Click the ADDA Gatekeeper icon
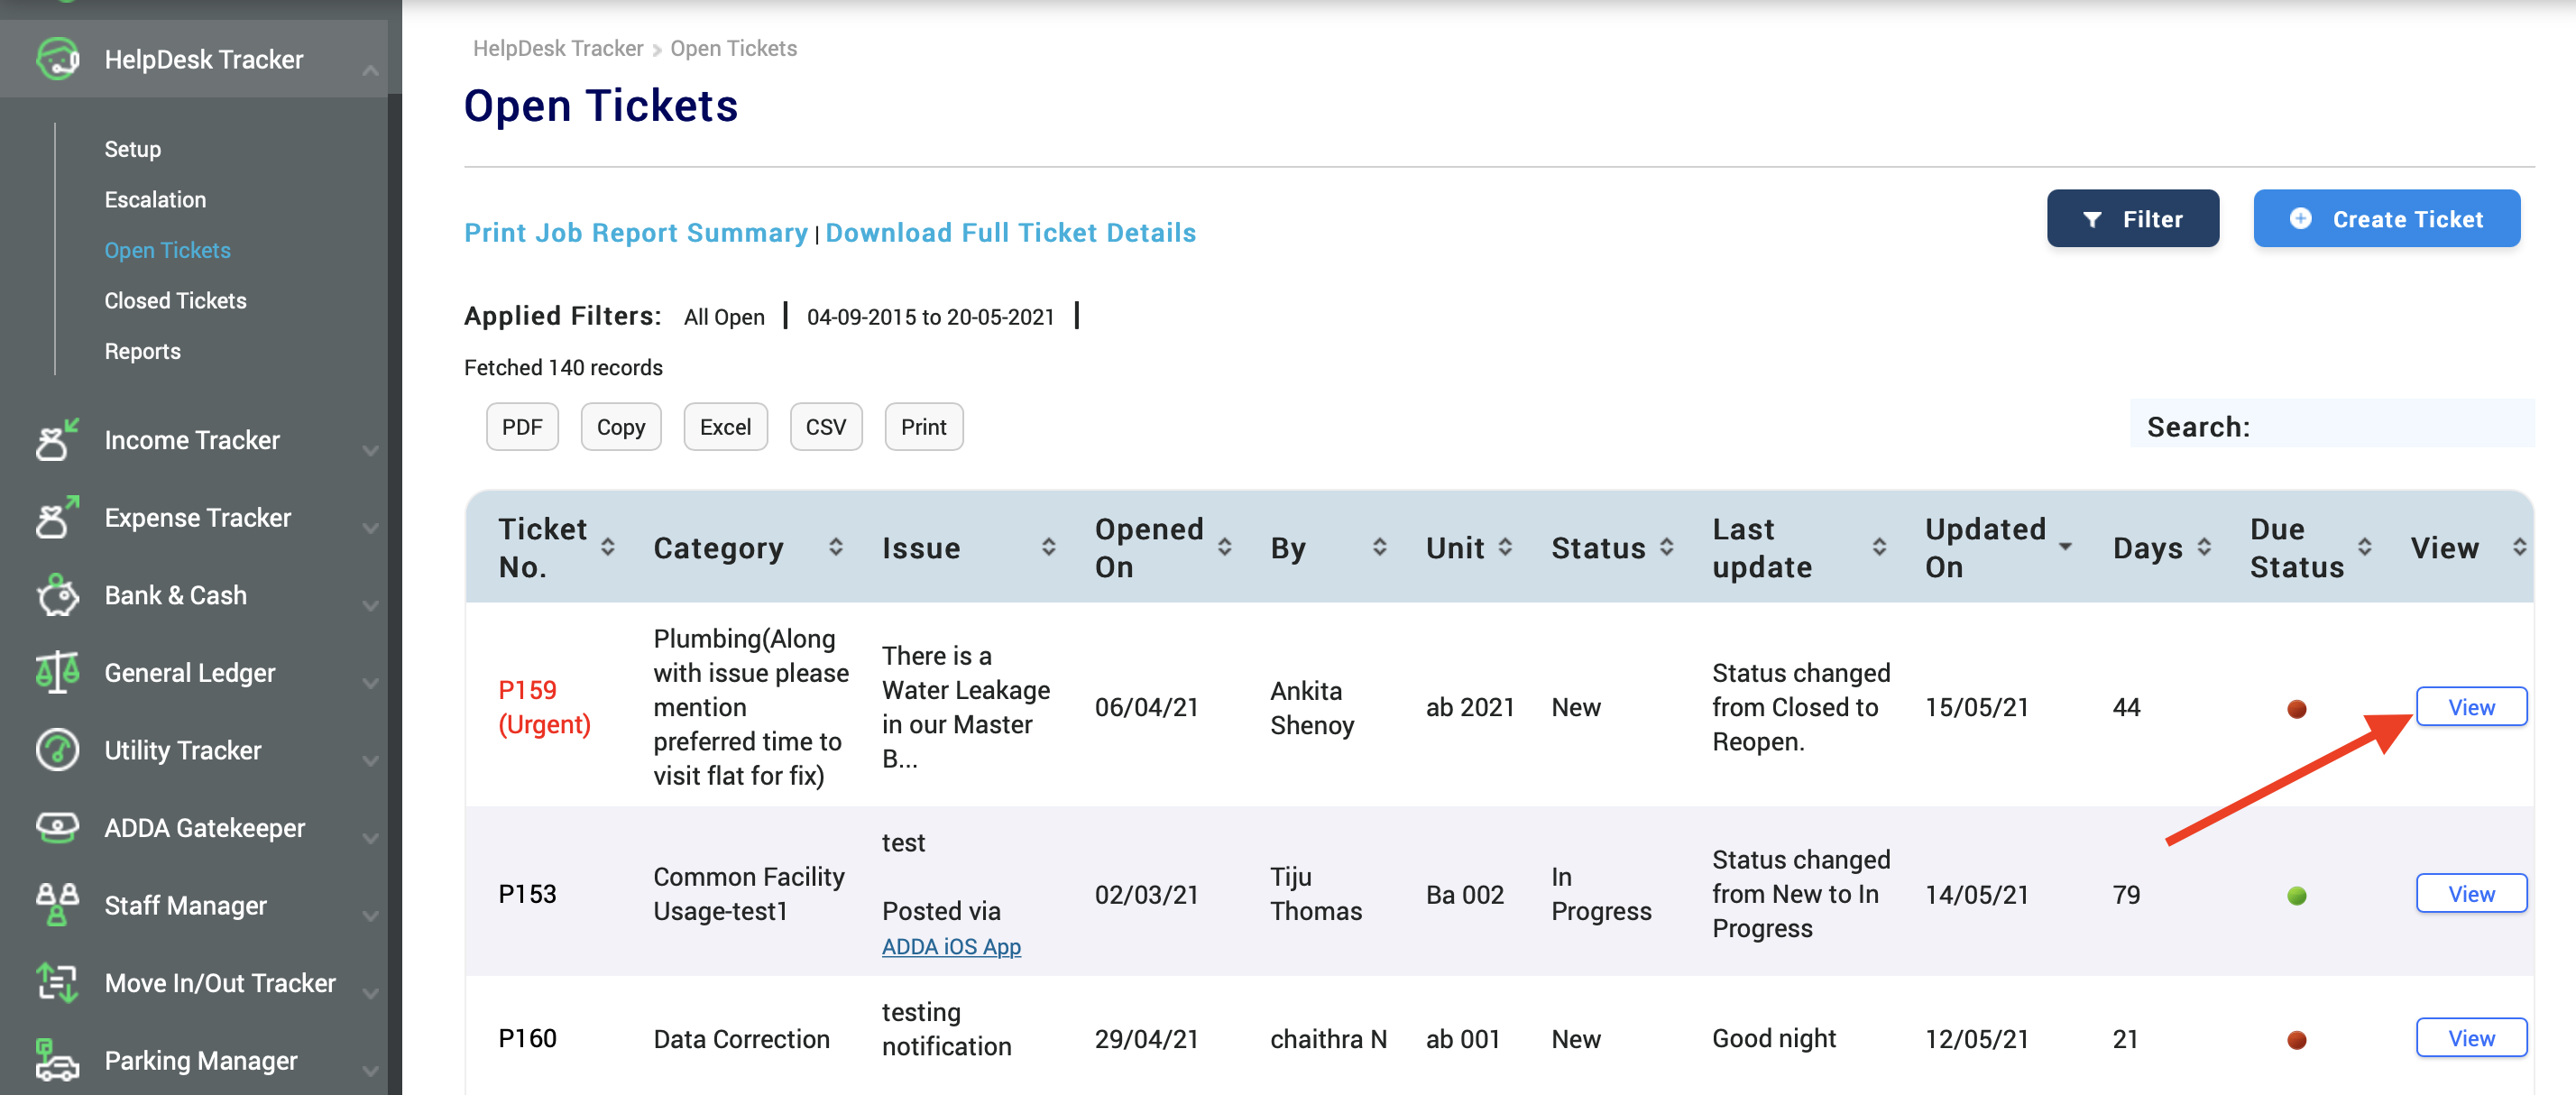The width and height of the screenshot is (2576, 1095). point(57,827)
